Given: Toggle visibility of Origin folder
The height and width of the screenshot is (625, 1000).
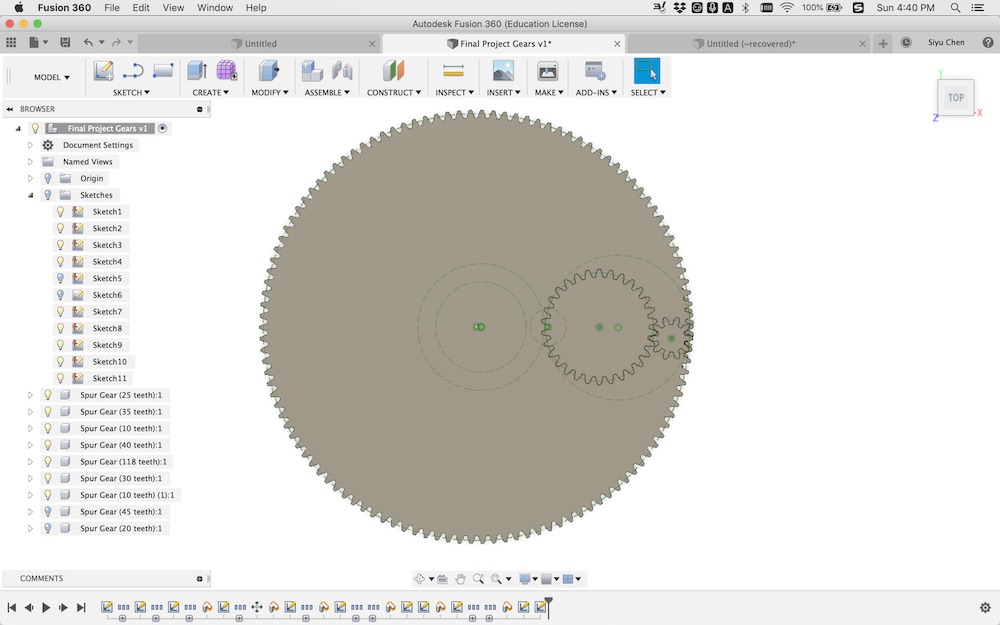Looking at the screenshot, I should point(48,179).
